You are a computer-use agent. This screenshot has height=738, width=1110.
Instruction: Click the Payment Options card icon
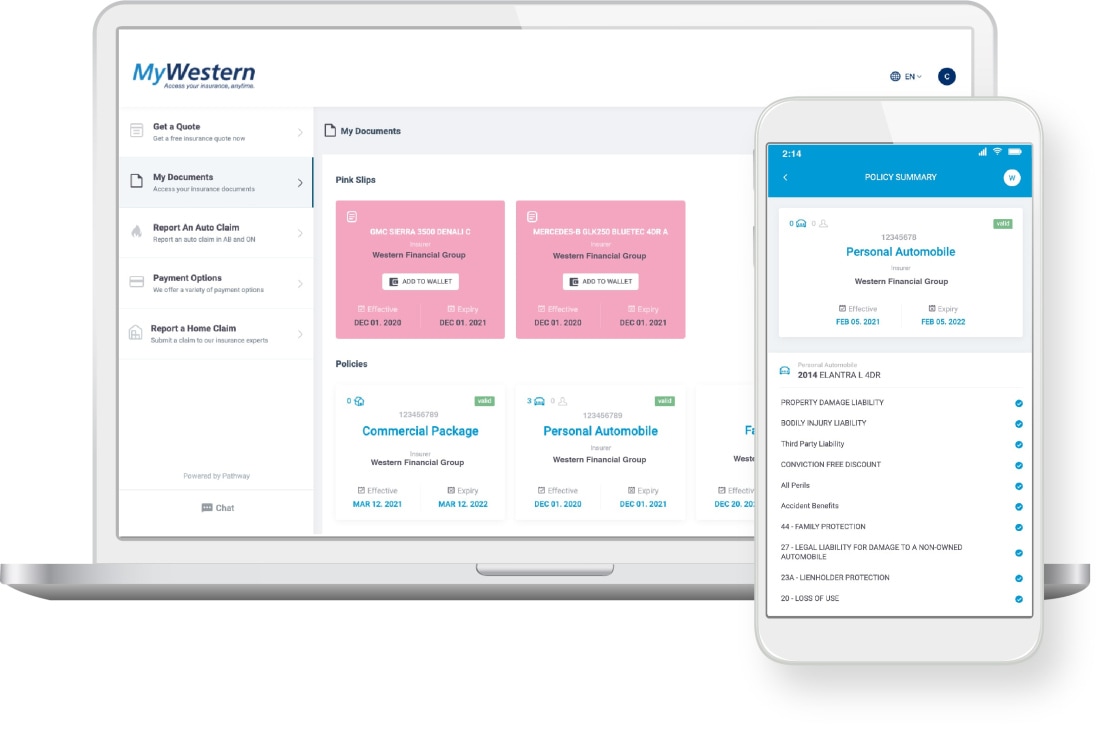[137, 282]
